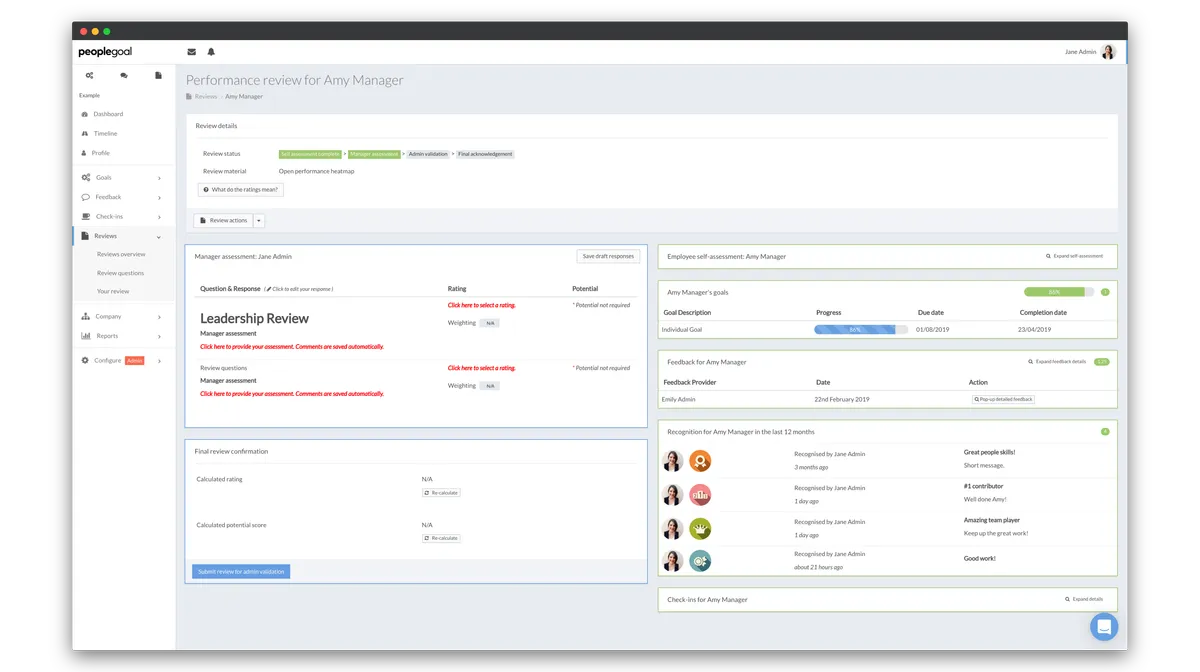Open the chat support bubble icon
1200x672 pixels.
tap(1104, 627)
